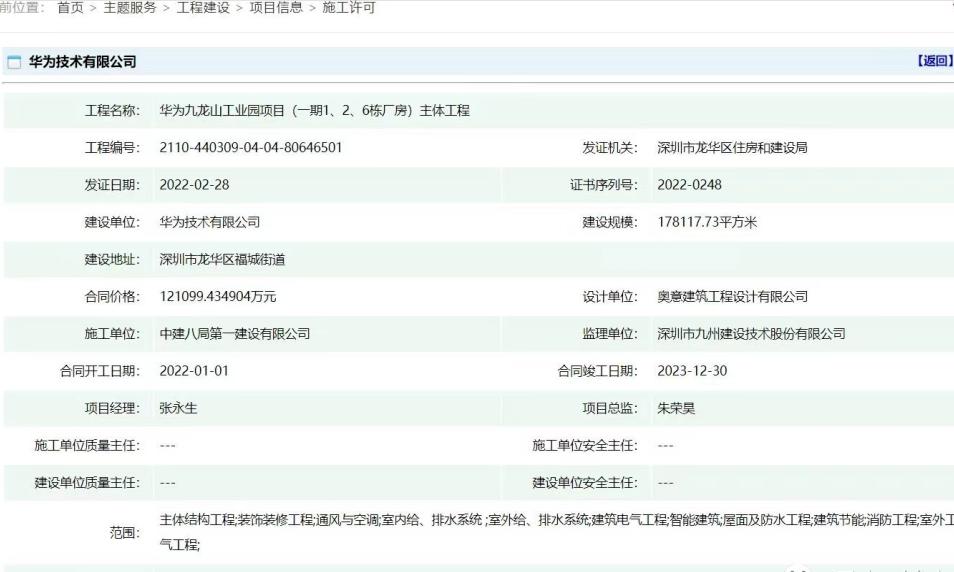Select certificate serial number 2022-0248

[689, 185]
